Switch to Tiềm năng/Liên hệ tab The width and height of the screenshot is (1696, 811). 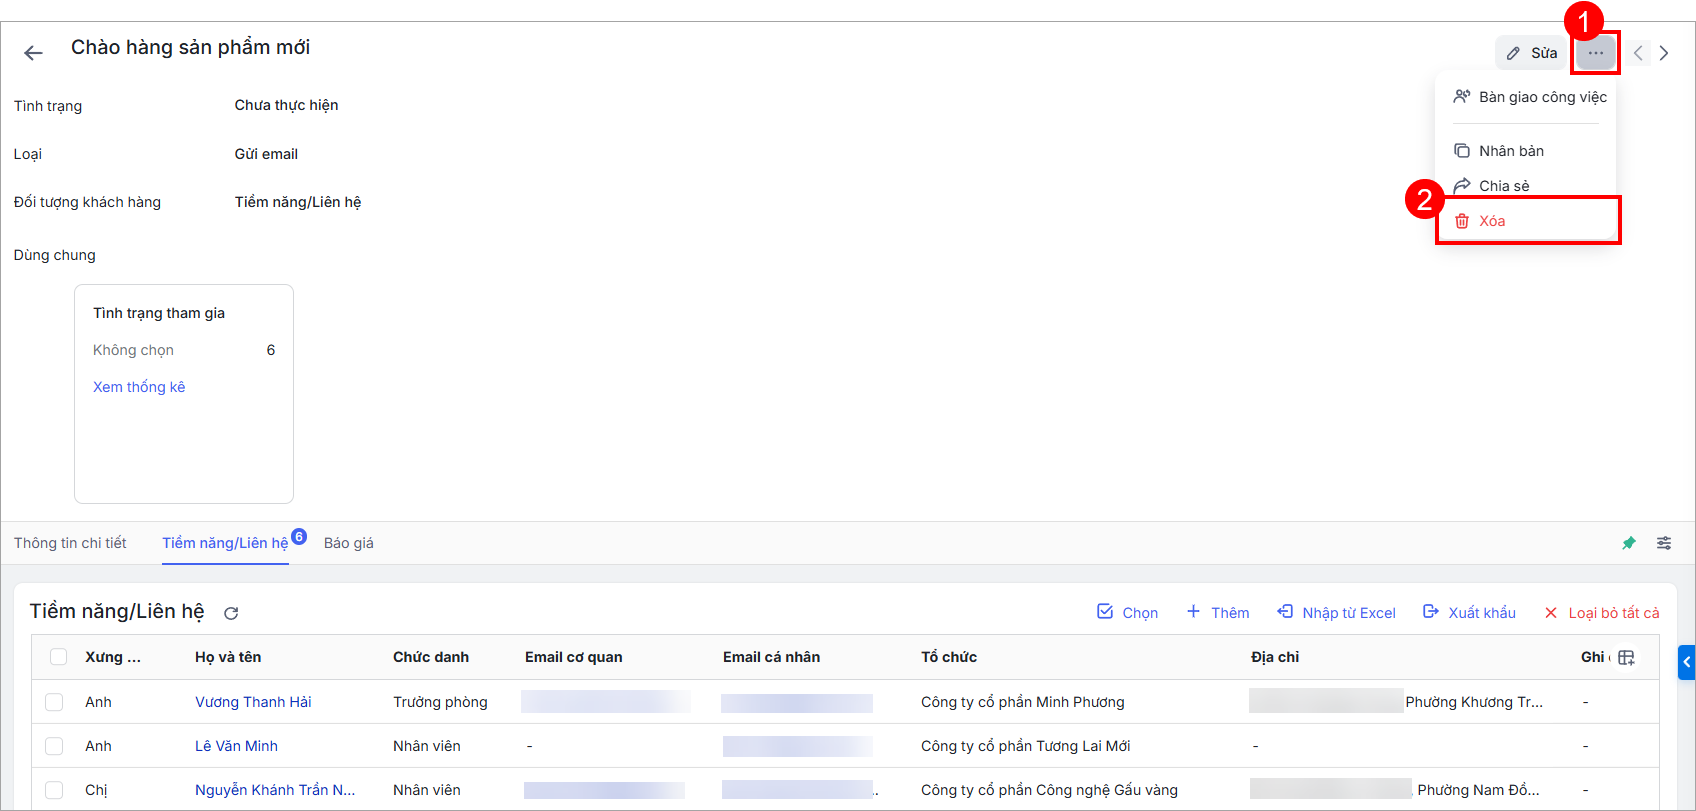pyautogui.click(x=225, y=543)
